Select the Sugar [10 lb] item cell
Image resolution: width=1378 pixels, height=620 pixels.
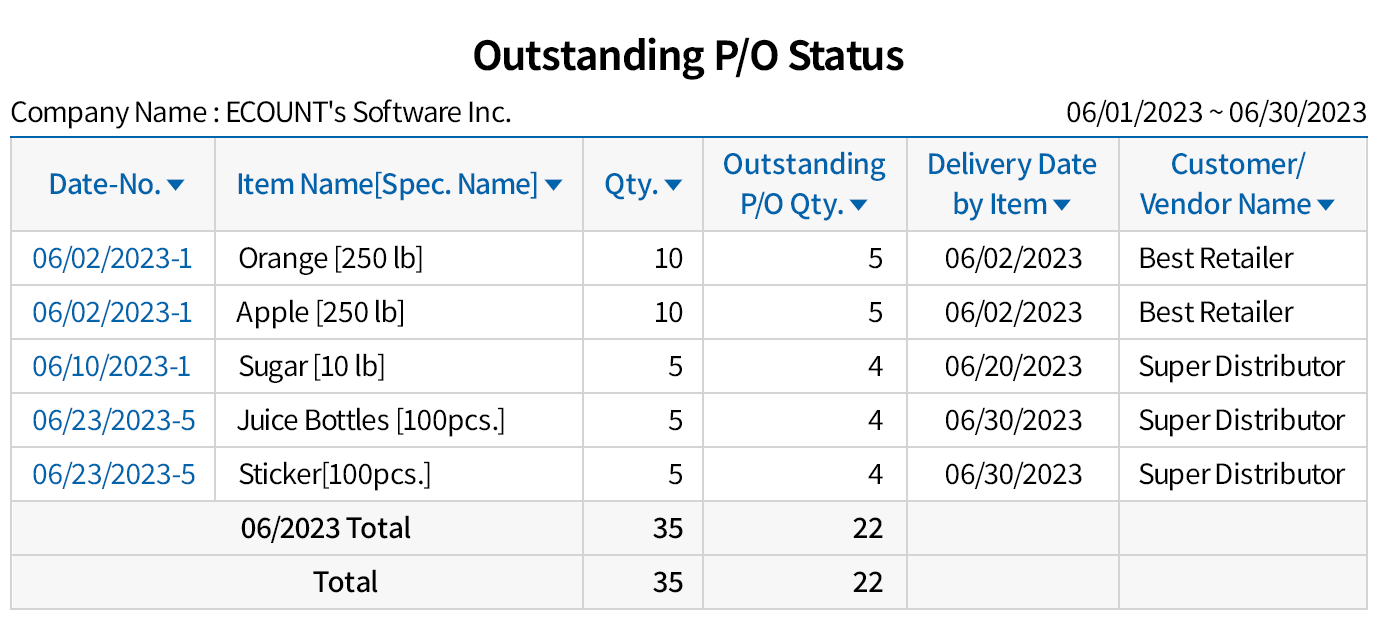pos(311,367)
